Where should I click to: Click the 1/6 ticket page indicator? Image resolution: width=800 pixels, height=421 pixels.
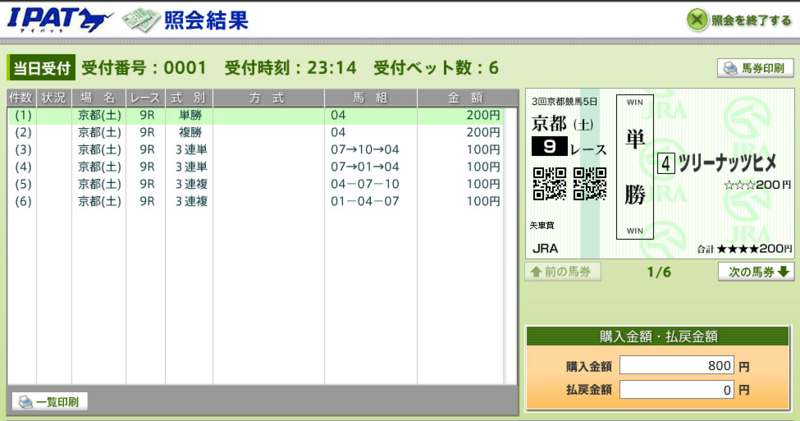659,272
